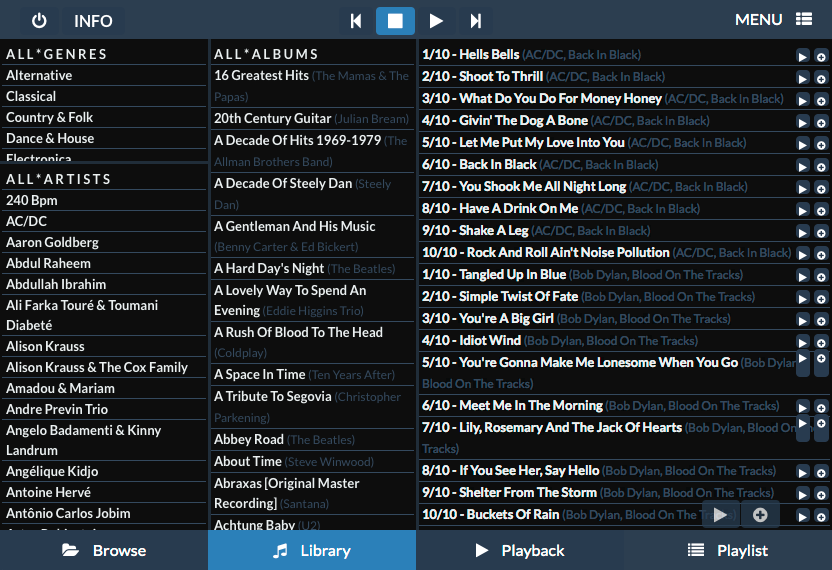
Task: Select artist 240 Bpm
Action: (104, 201)
